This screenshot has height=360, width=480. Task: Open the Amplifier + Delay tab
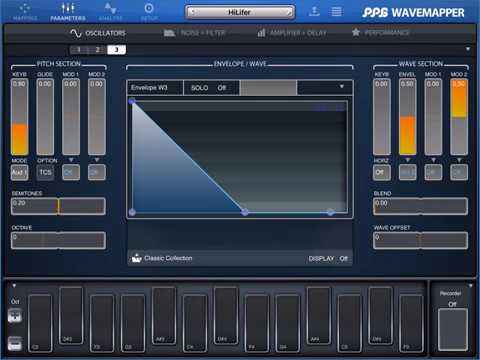pyautogui.click(x=292, y=33)
